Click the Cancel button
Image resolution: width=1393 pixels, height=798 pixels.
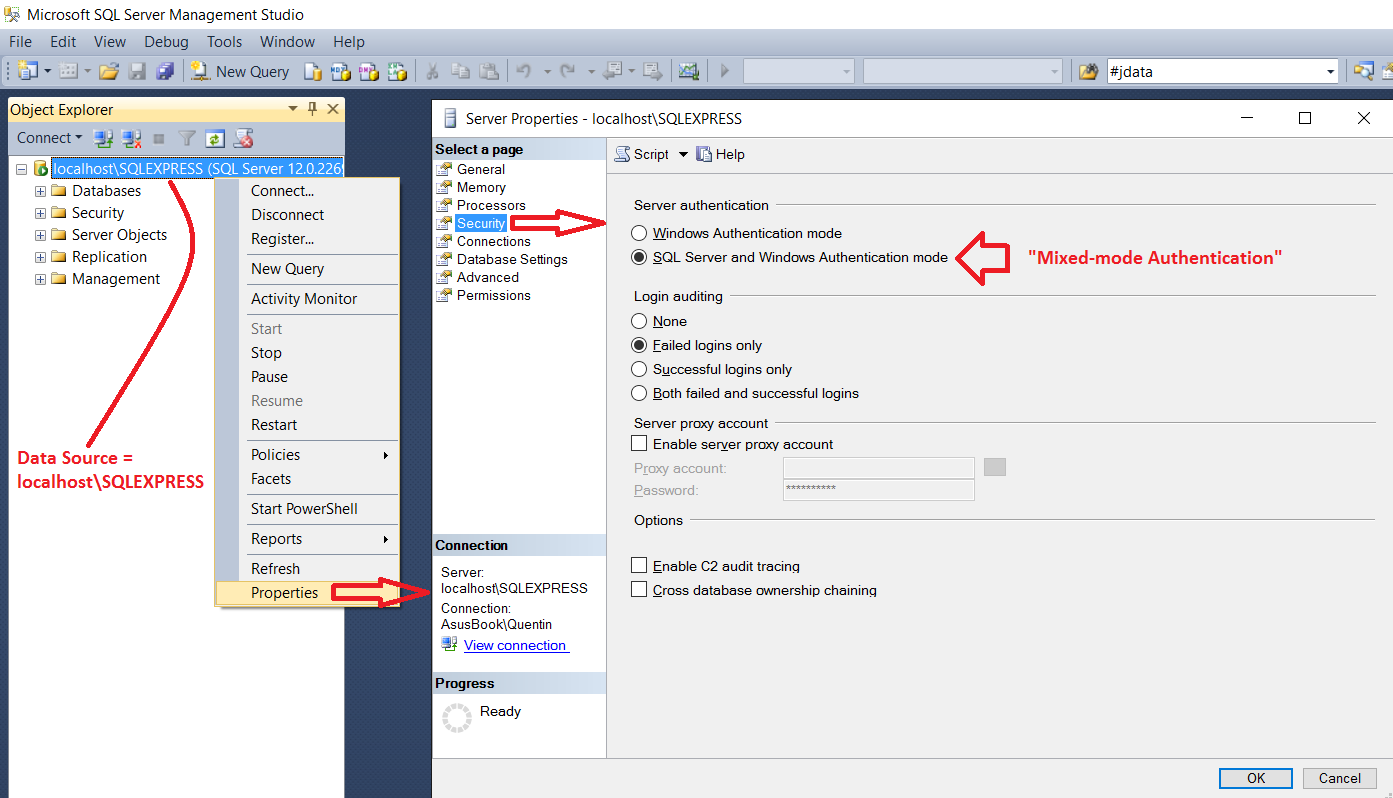[x=1339, y=778]
